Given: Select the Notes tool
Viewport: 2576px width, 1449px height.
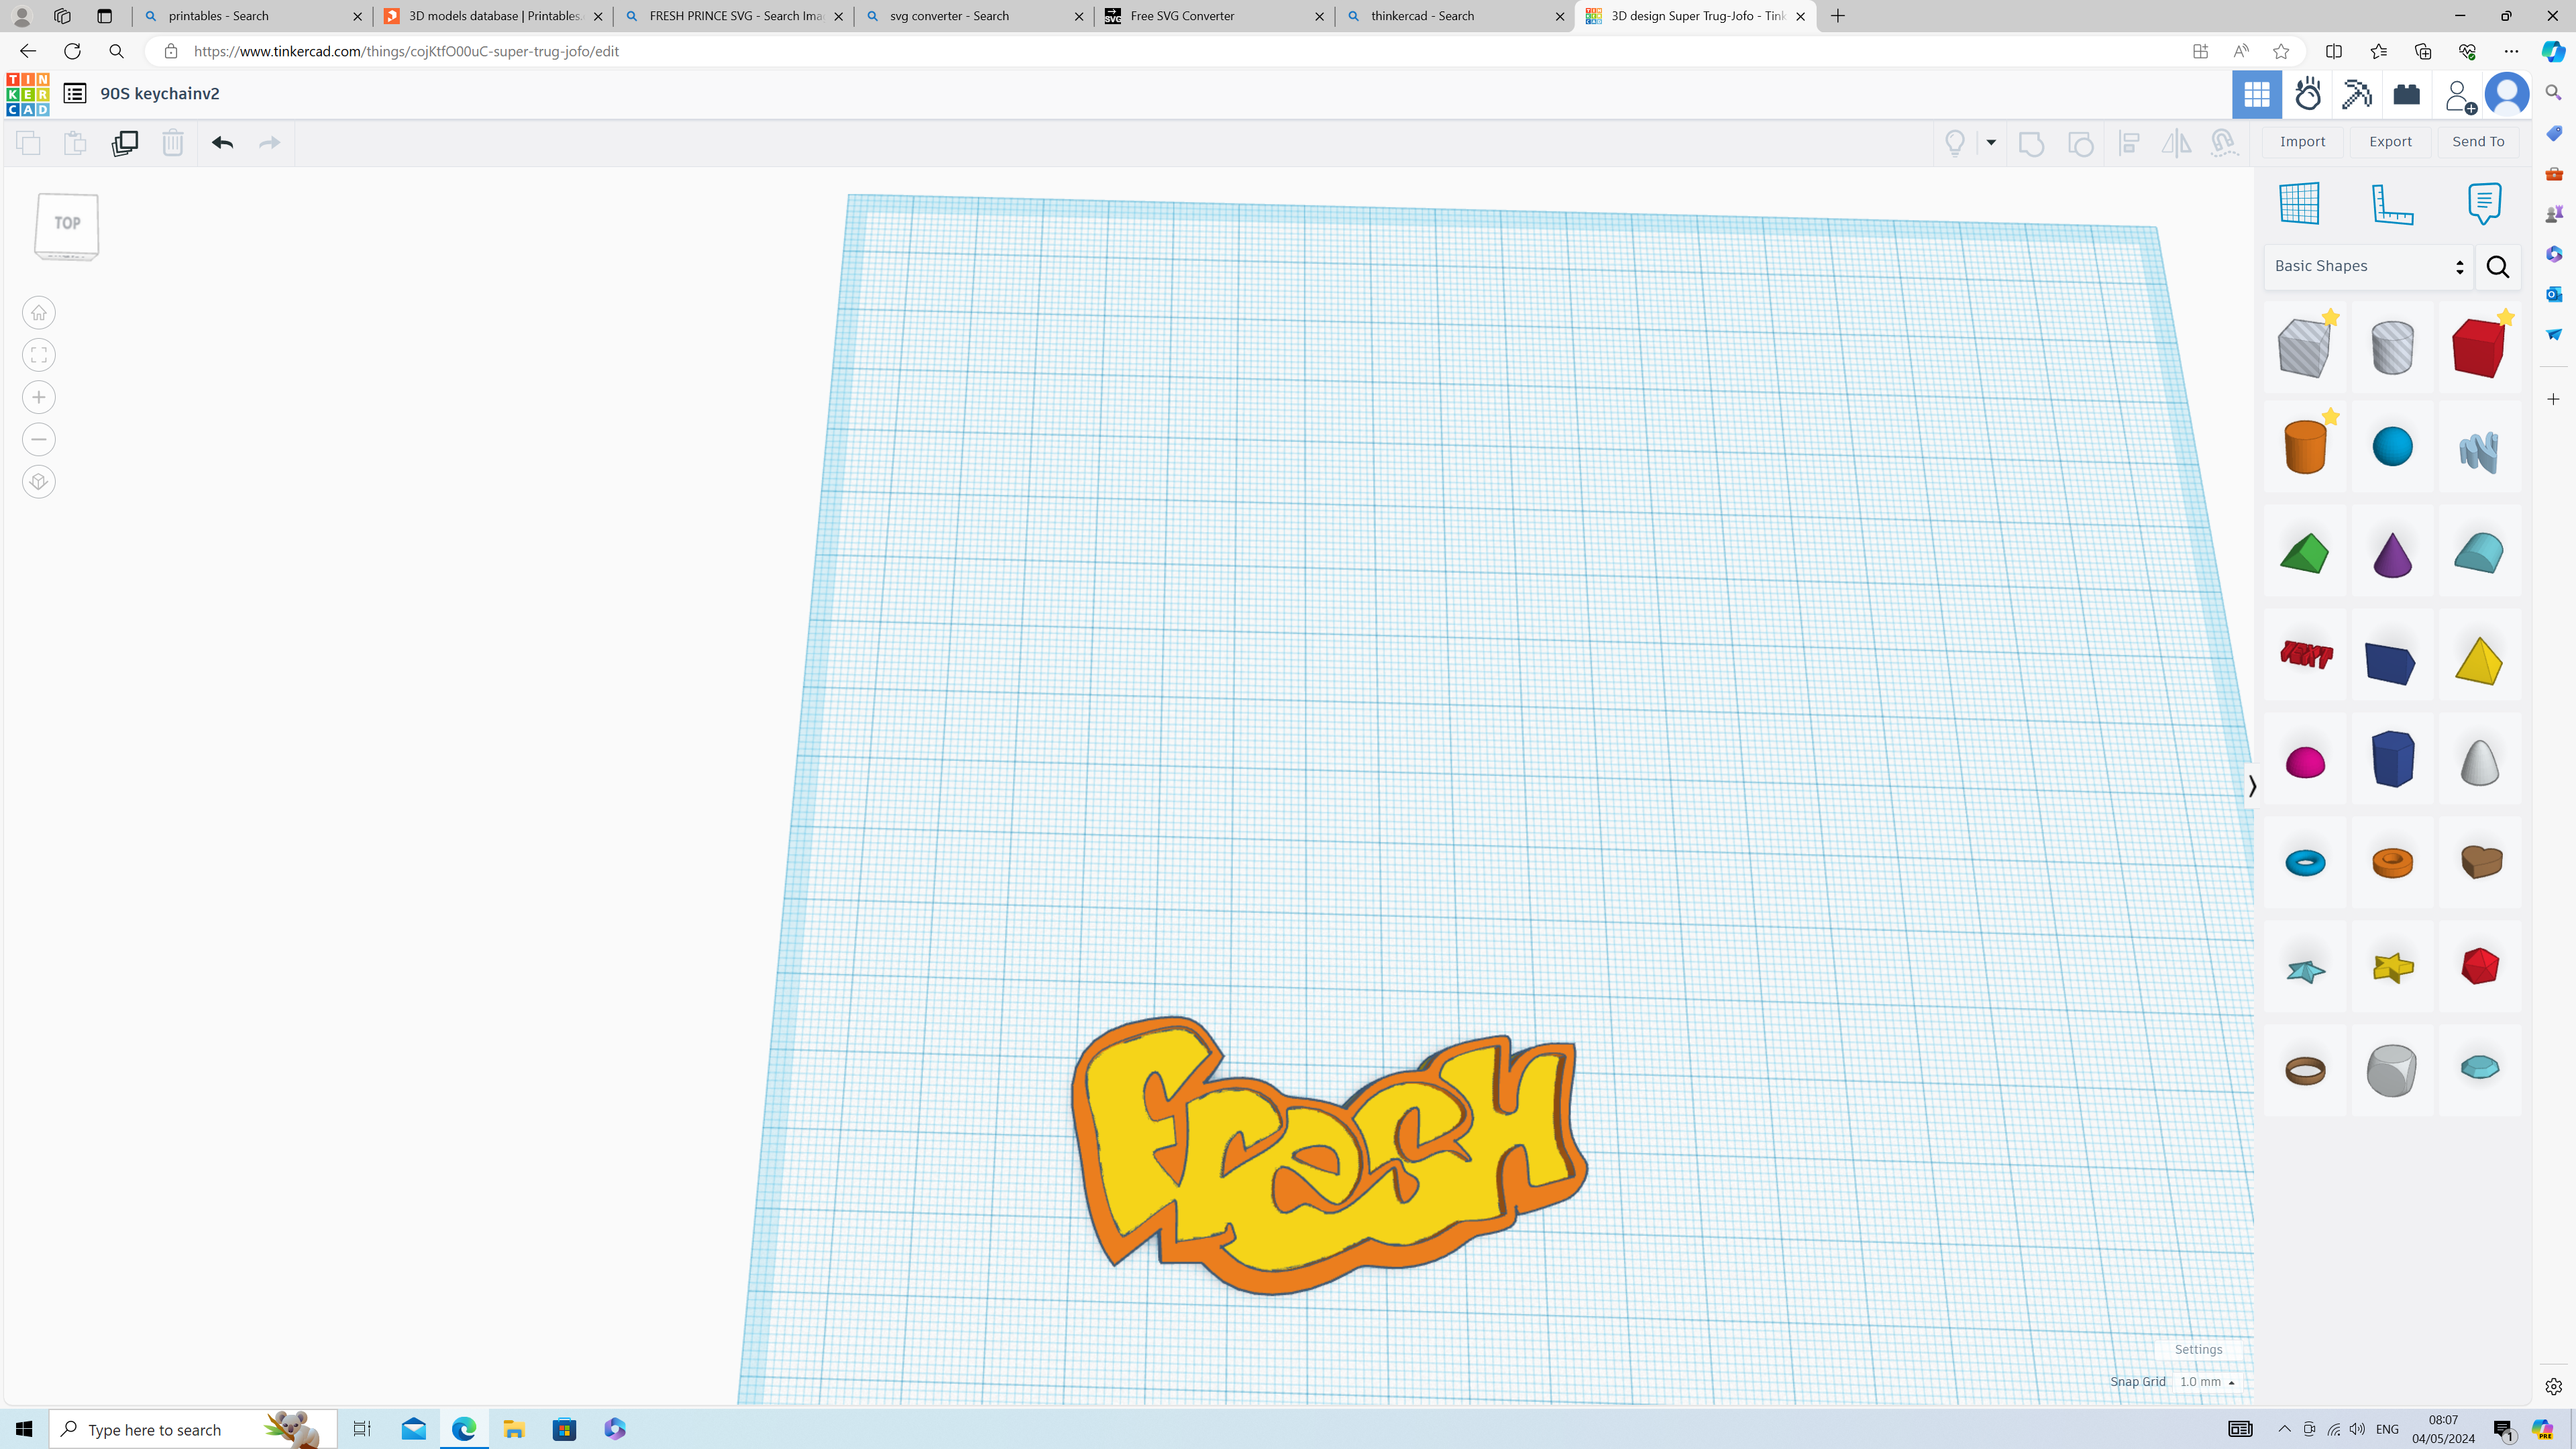Looking at the screenshot, I should coord(2485,203).
